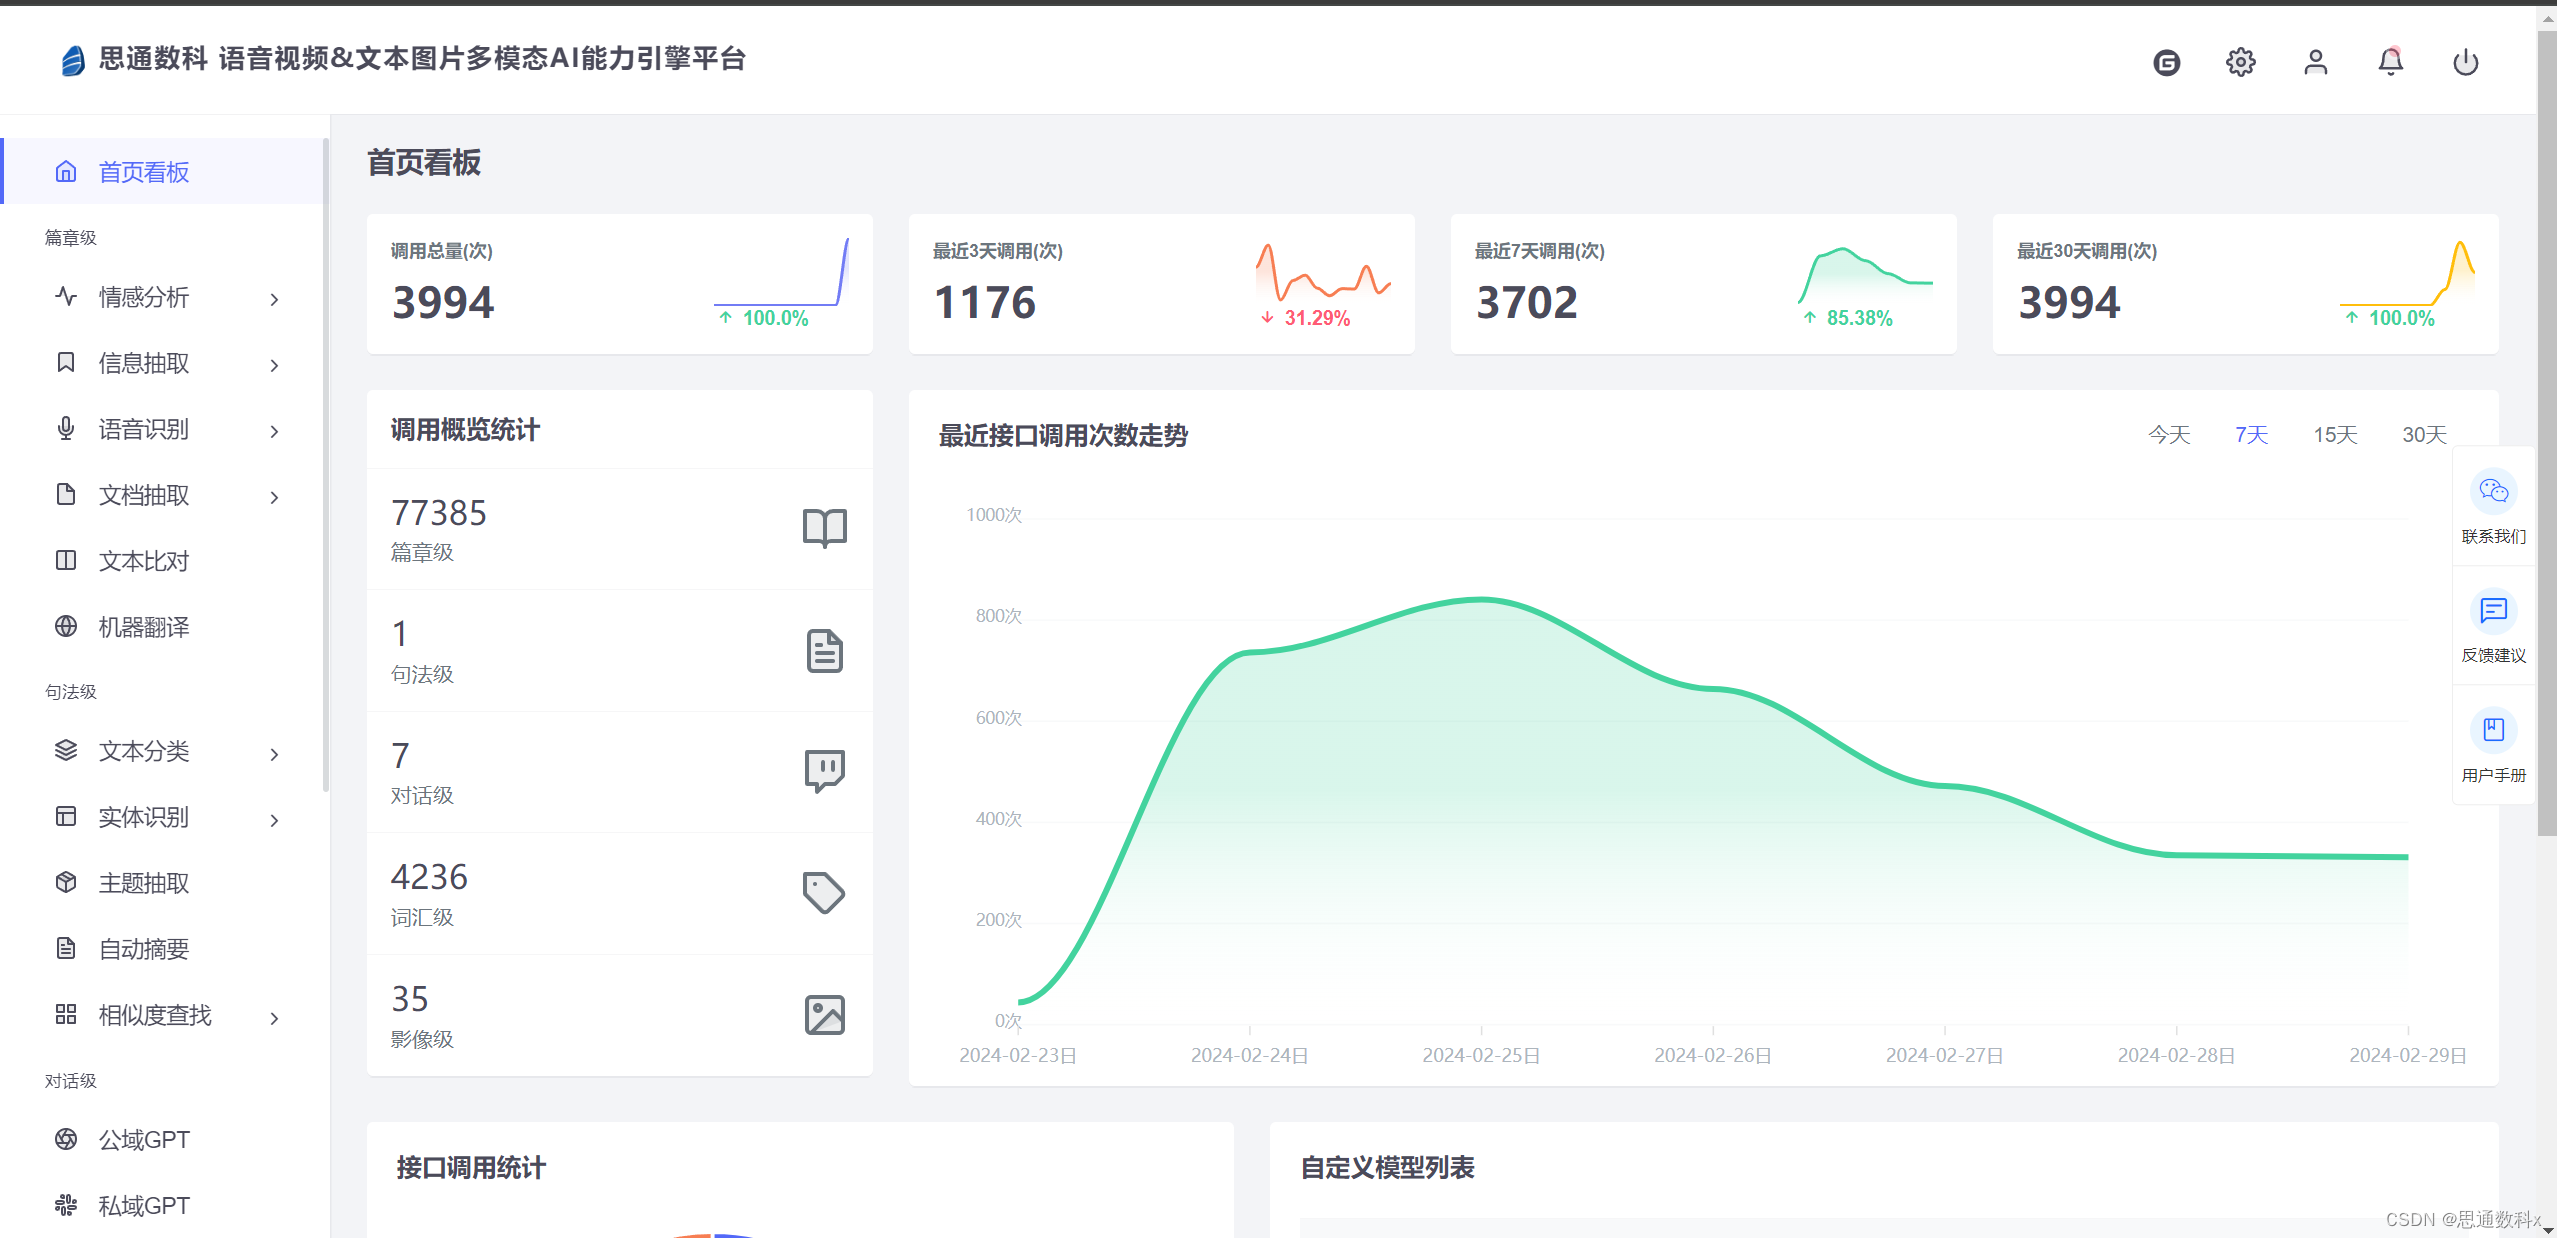
Task: Open the 私域GPT menu item
Action: tap(163, 1205)
